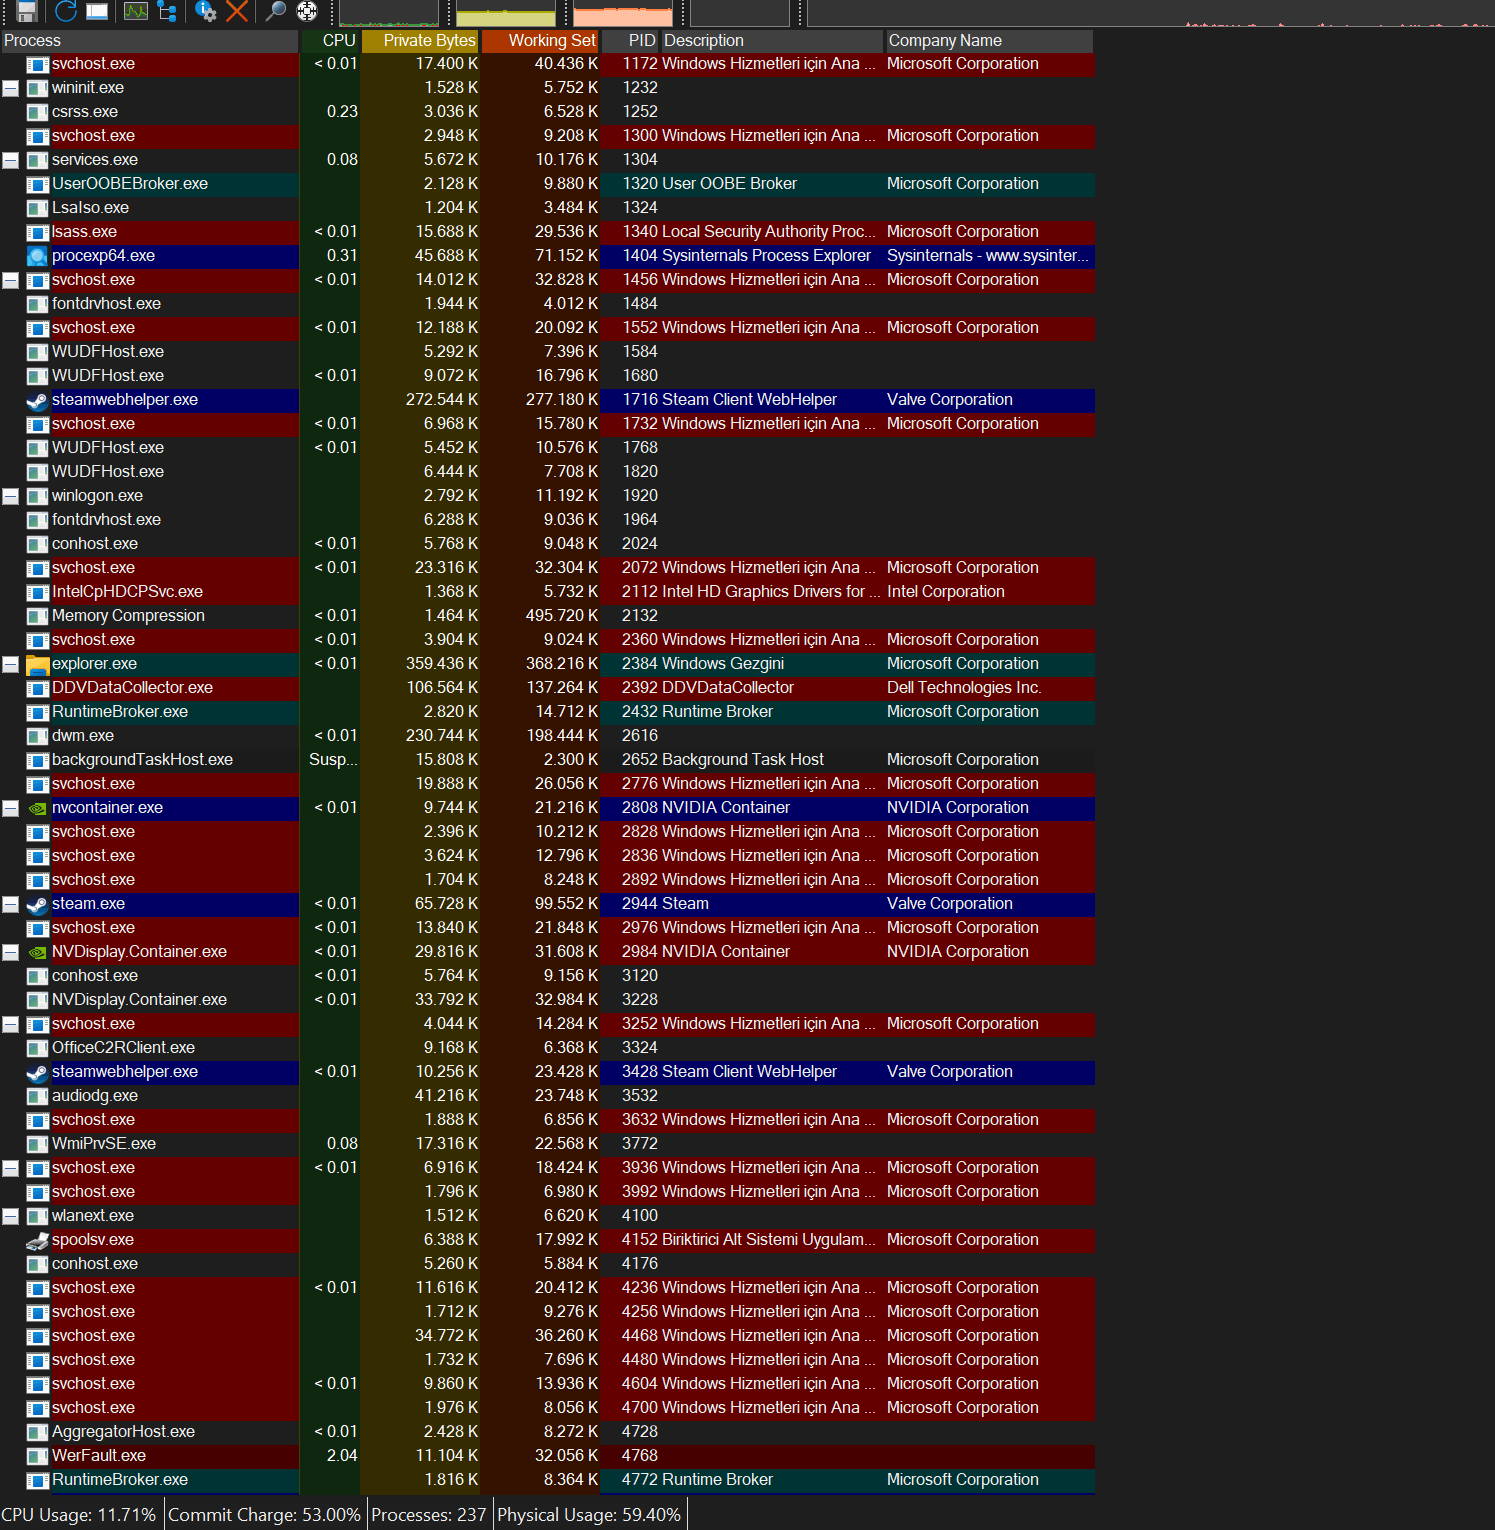Select the backgroundTaskHost.exe process row
Viewport: 1495px width, 1530px height.
547,760
